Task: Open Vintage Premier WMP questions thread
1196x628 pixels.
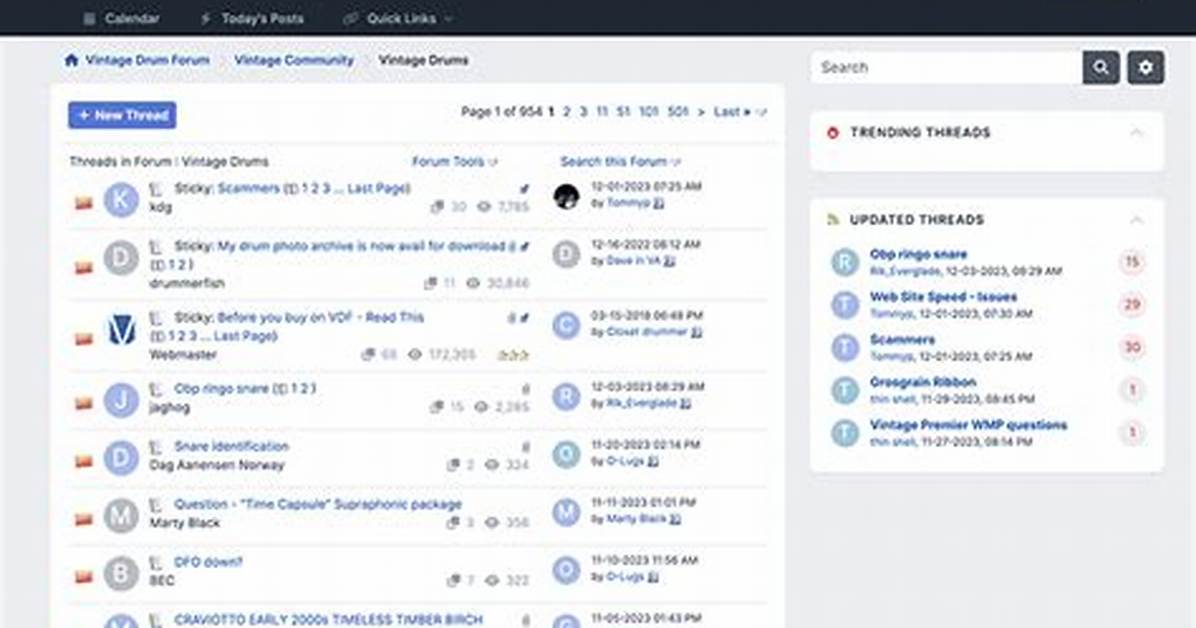Action: pyautogui.click(x=969, y=425)
